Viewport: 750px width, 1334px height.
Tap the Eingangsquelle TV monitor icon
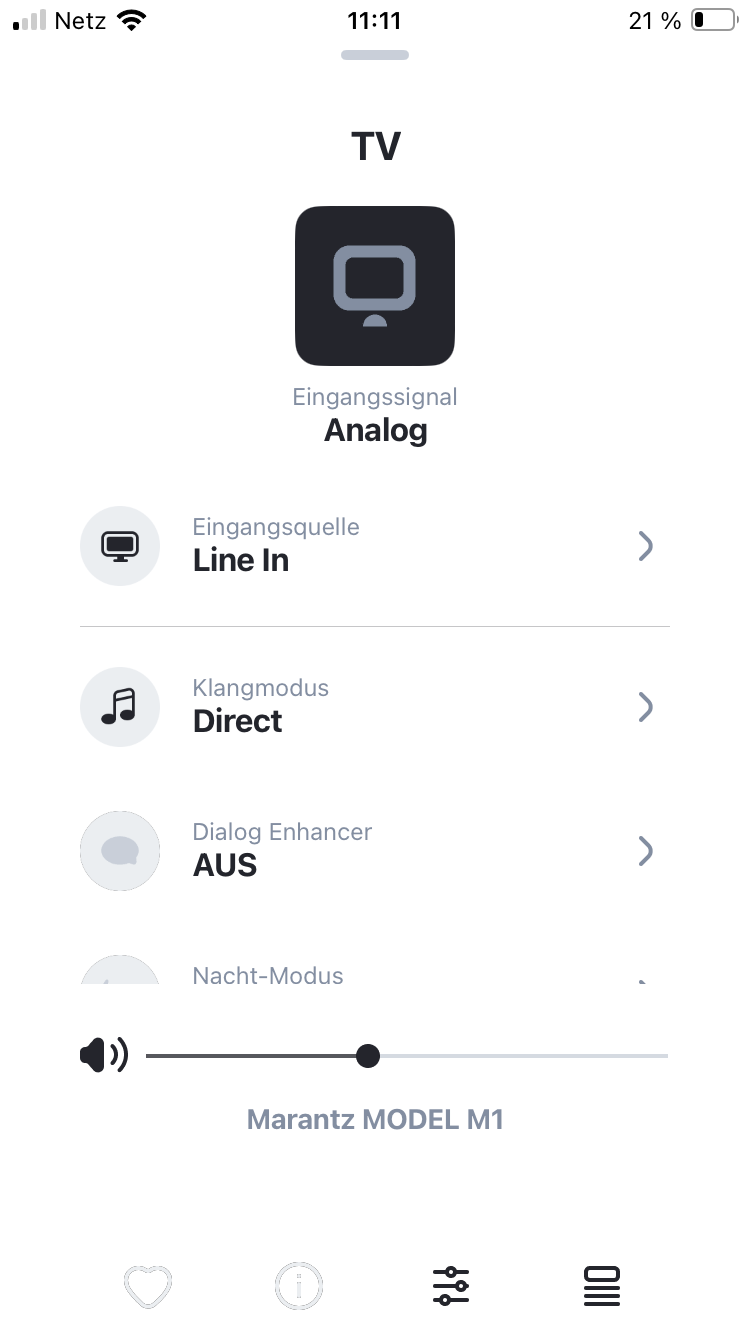click(120, 546)
